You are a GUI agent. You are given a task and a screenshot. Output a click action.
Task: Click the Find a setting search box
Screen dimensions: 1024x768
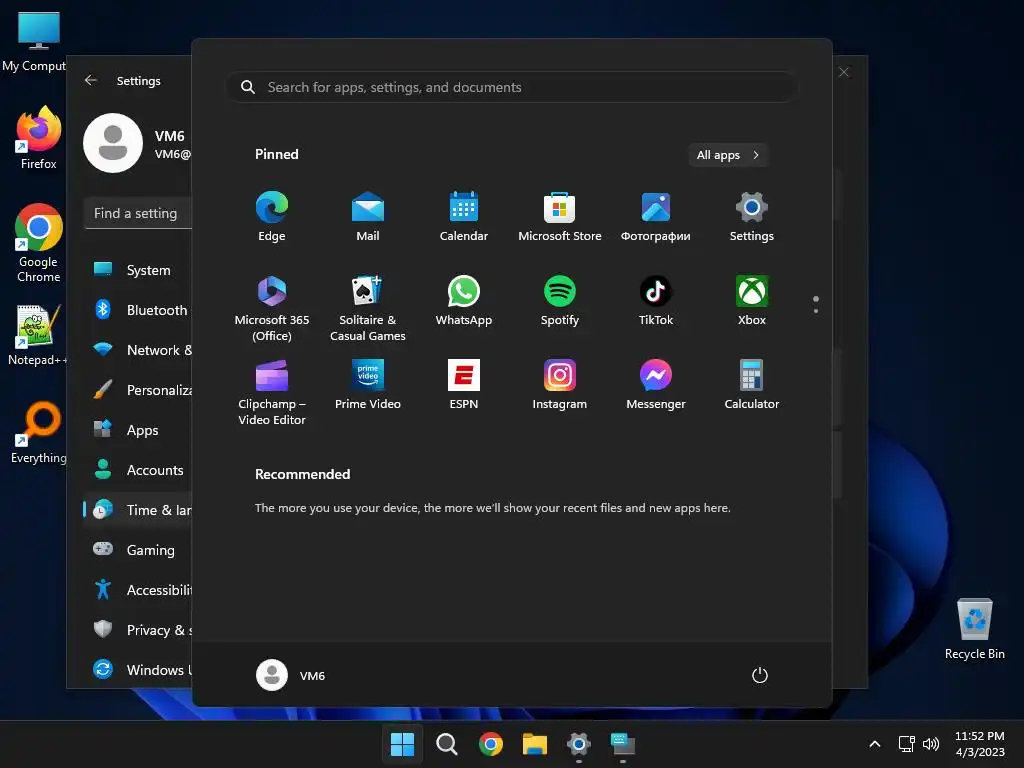[x=138, y=214]
